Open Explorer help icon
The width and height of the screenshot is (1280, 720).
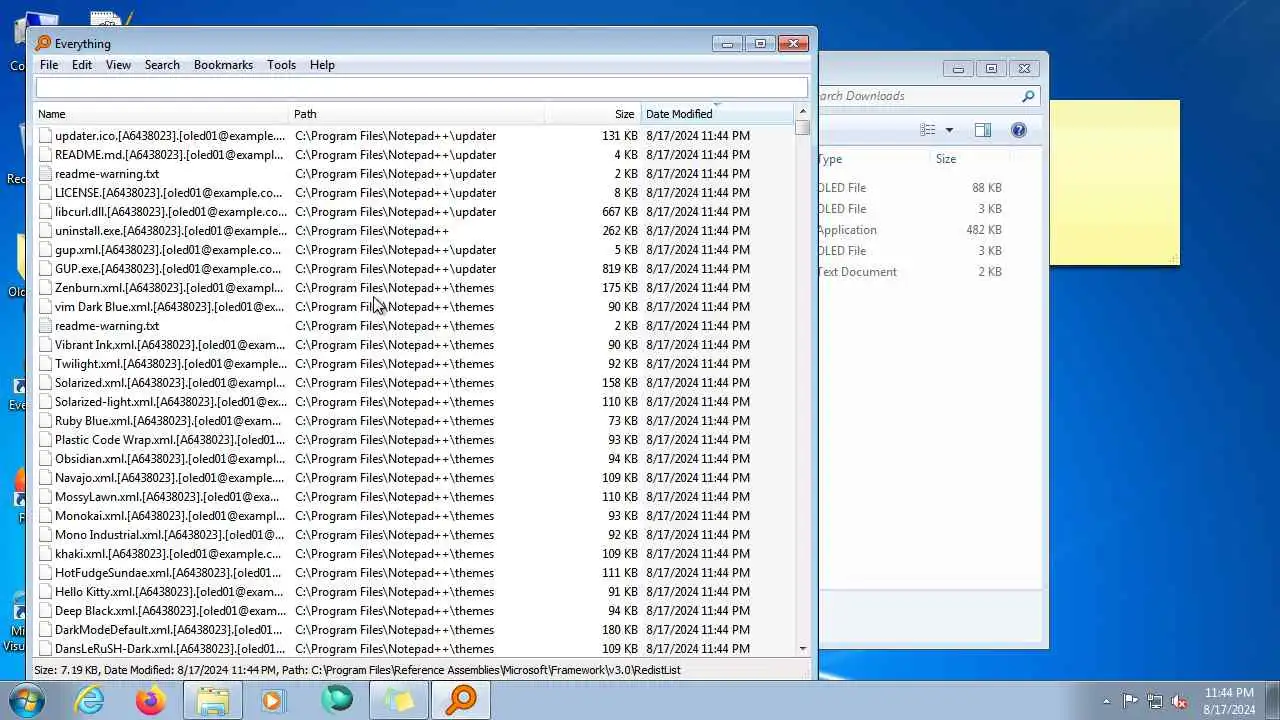[x=1018, y=130]
